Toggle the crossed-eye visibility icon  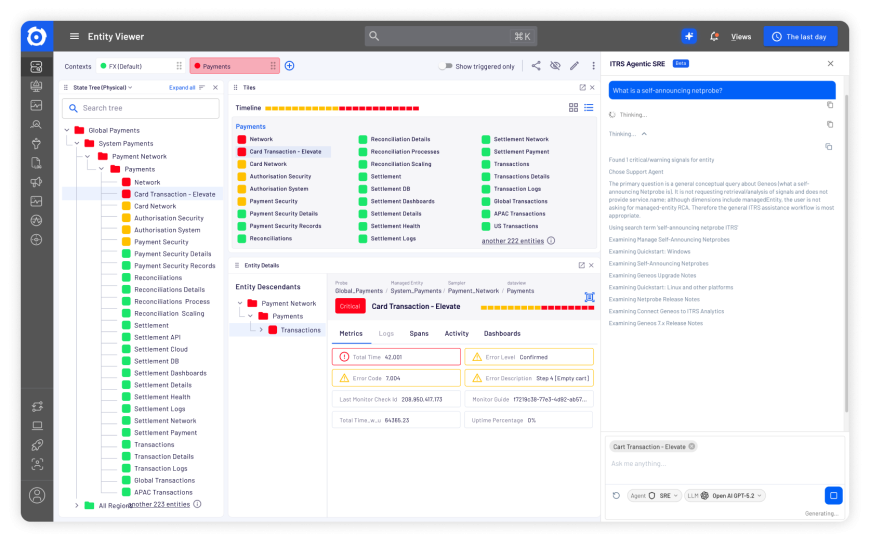coord(555,66)
